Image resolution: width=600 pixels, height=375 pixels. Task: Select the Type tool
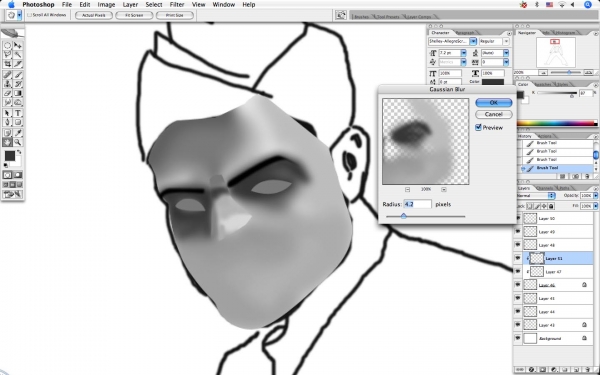[x=18, y=113]
